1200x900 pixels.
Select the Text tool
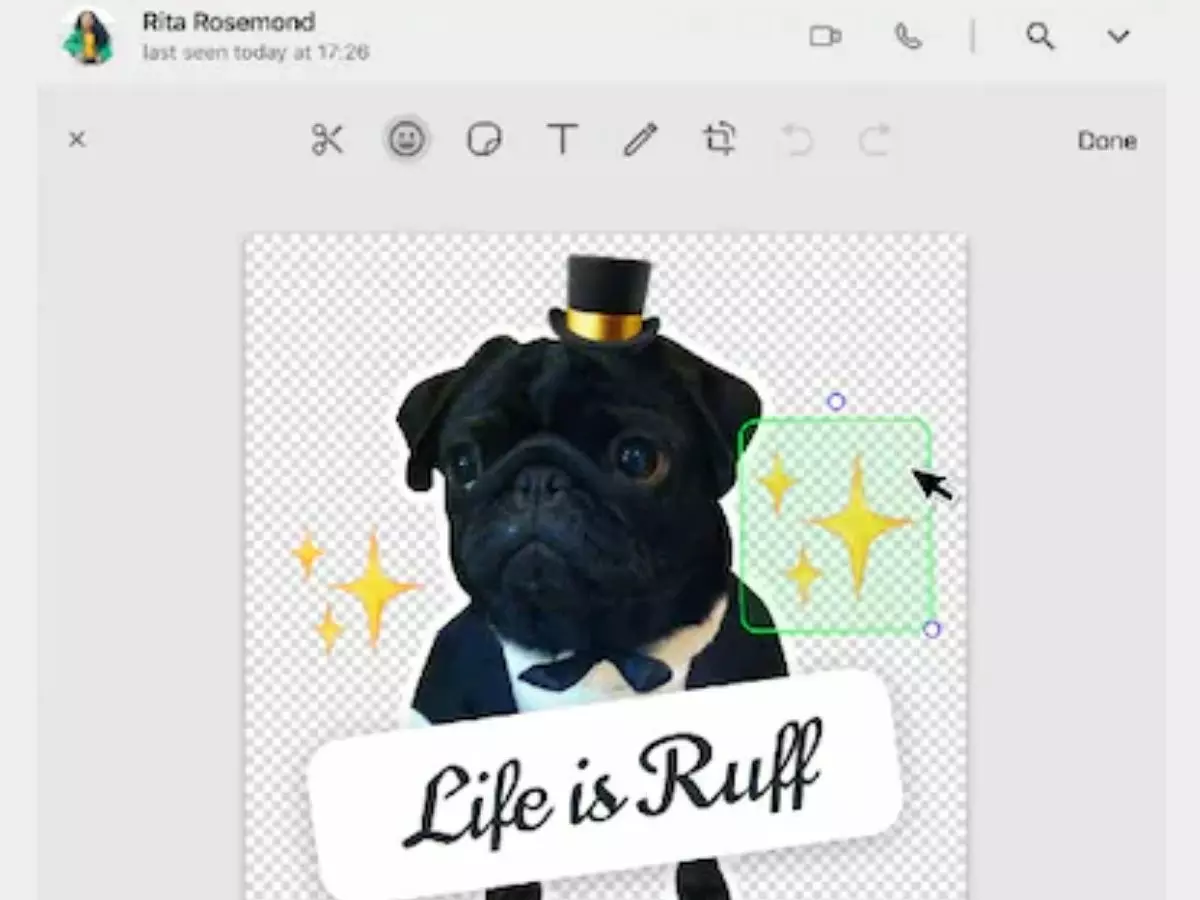click(562, 140)
